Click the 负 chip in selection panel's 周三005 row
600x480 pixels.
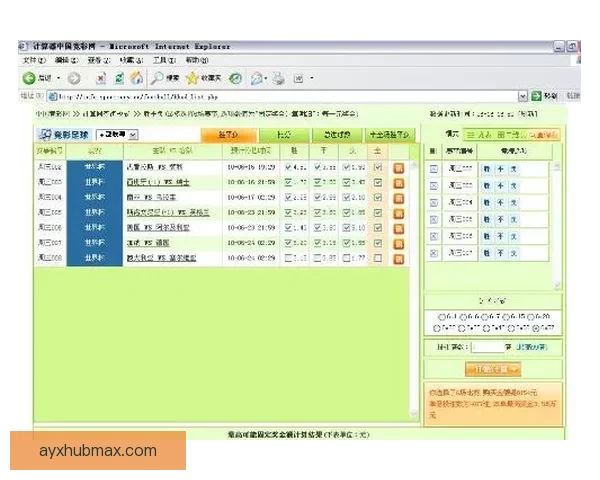[514, 219]
